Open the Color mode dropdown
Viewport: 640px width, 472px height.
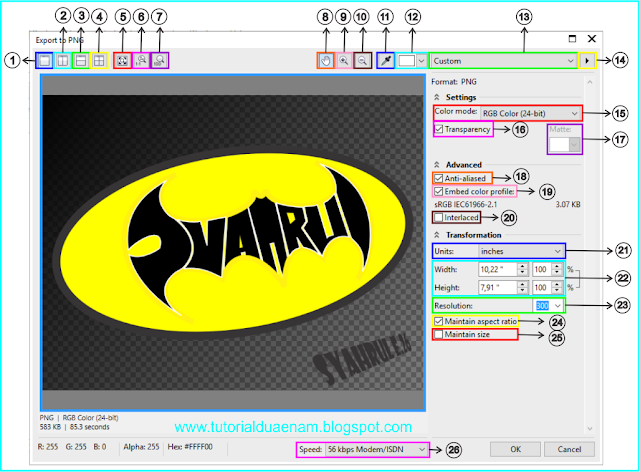point(530,114)
